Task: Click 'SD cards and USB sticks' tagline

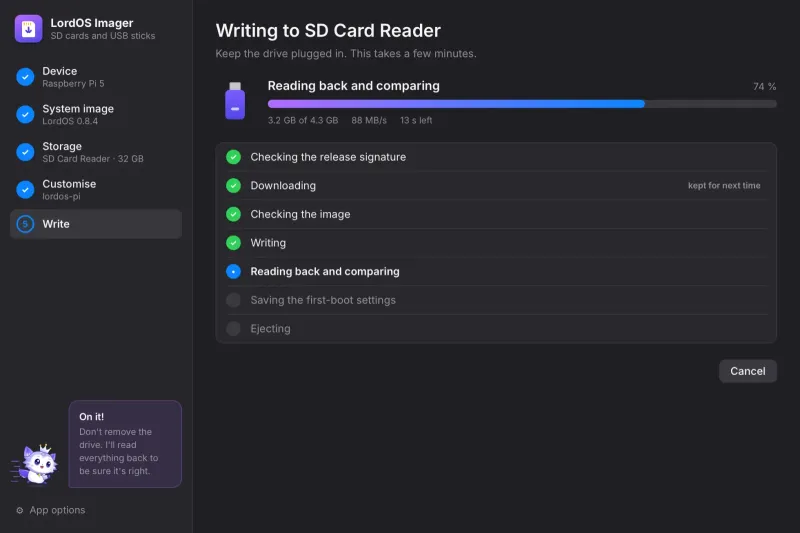Action: coord(103,36)
